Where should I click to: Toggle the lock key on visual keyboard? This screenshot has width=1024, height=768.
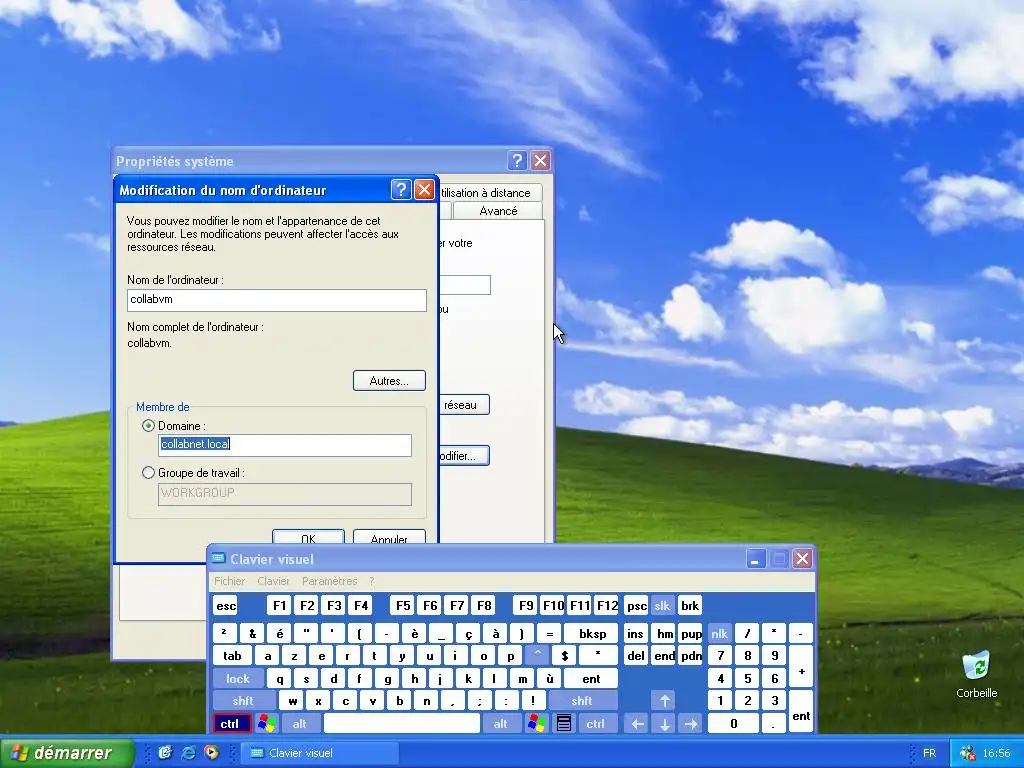[x=238, y=679]
